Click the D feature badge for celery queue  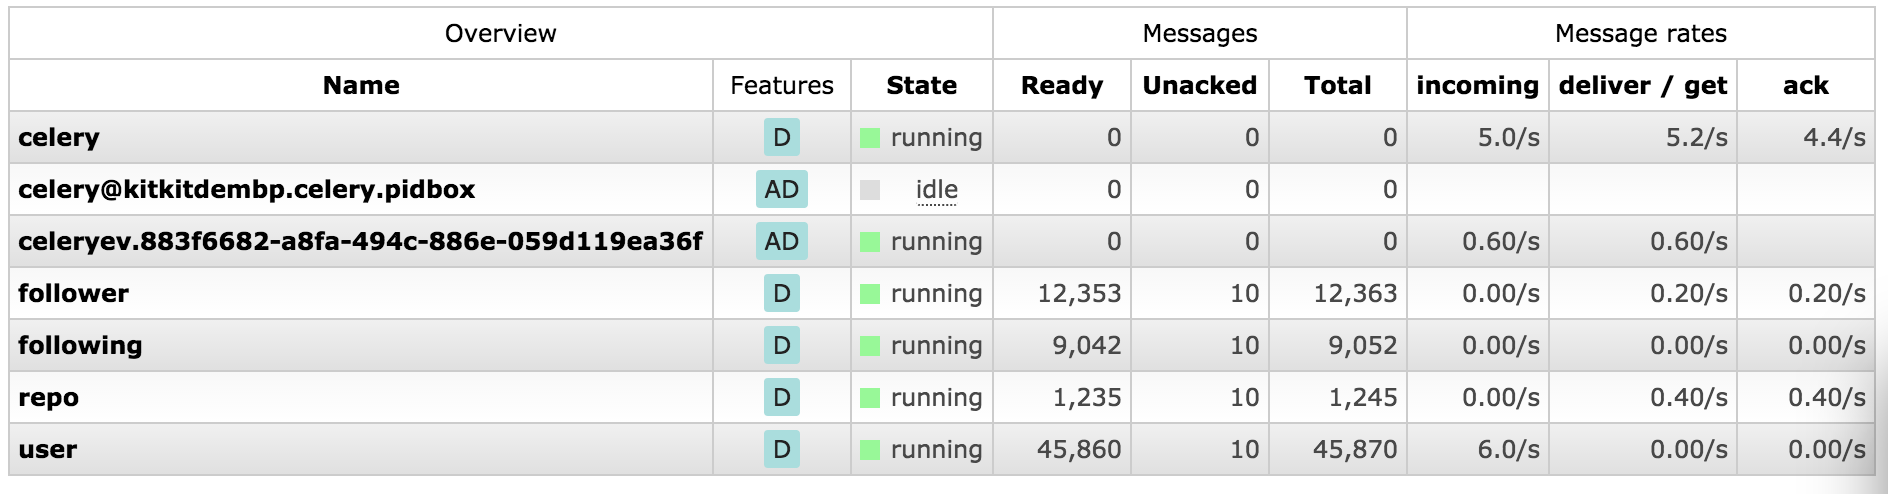[x=781, y=137]
